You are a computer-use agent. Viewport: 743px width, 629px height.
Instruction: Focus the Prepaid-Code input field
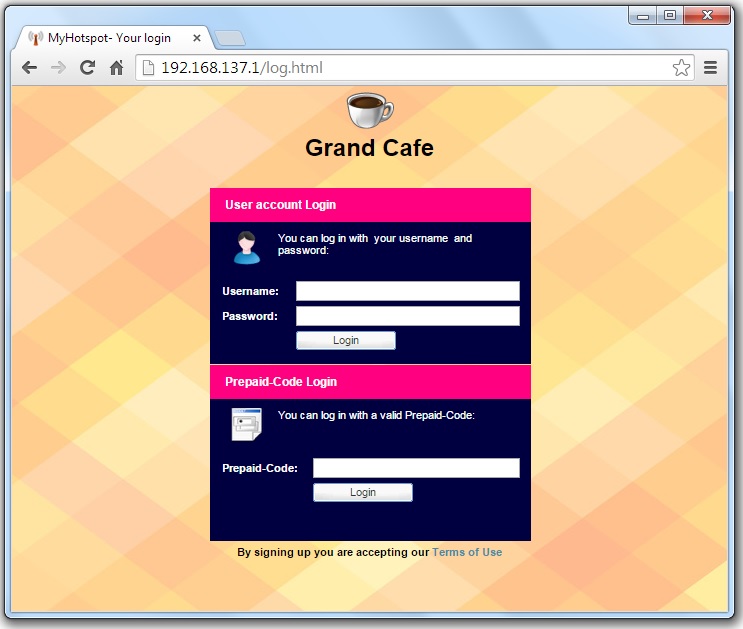(416, 468)
